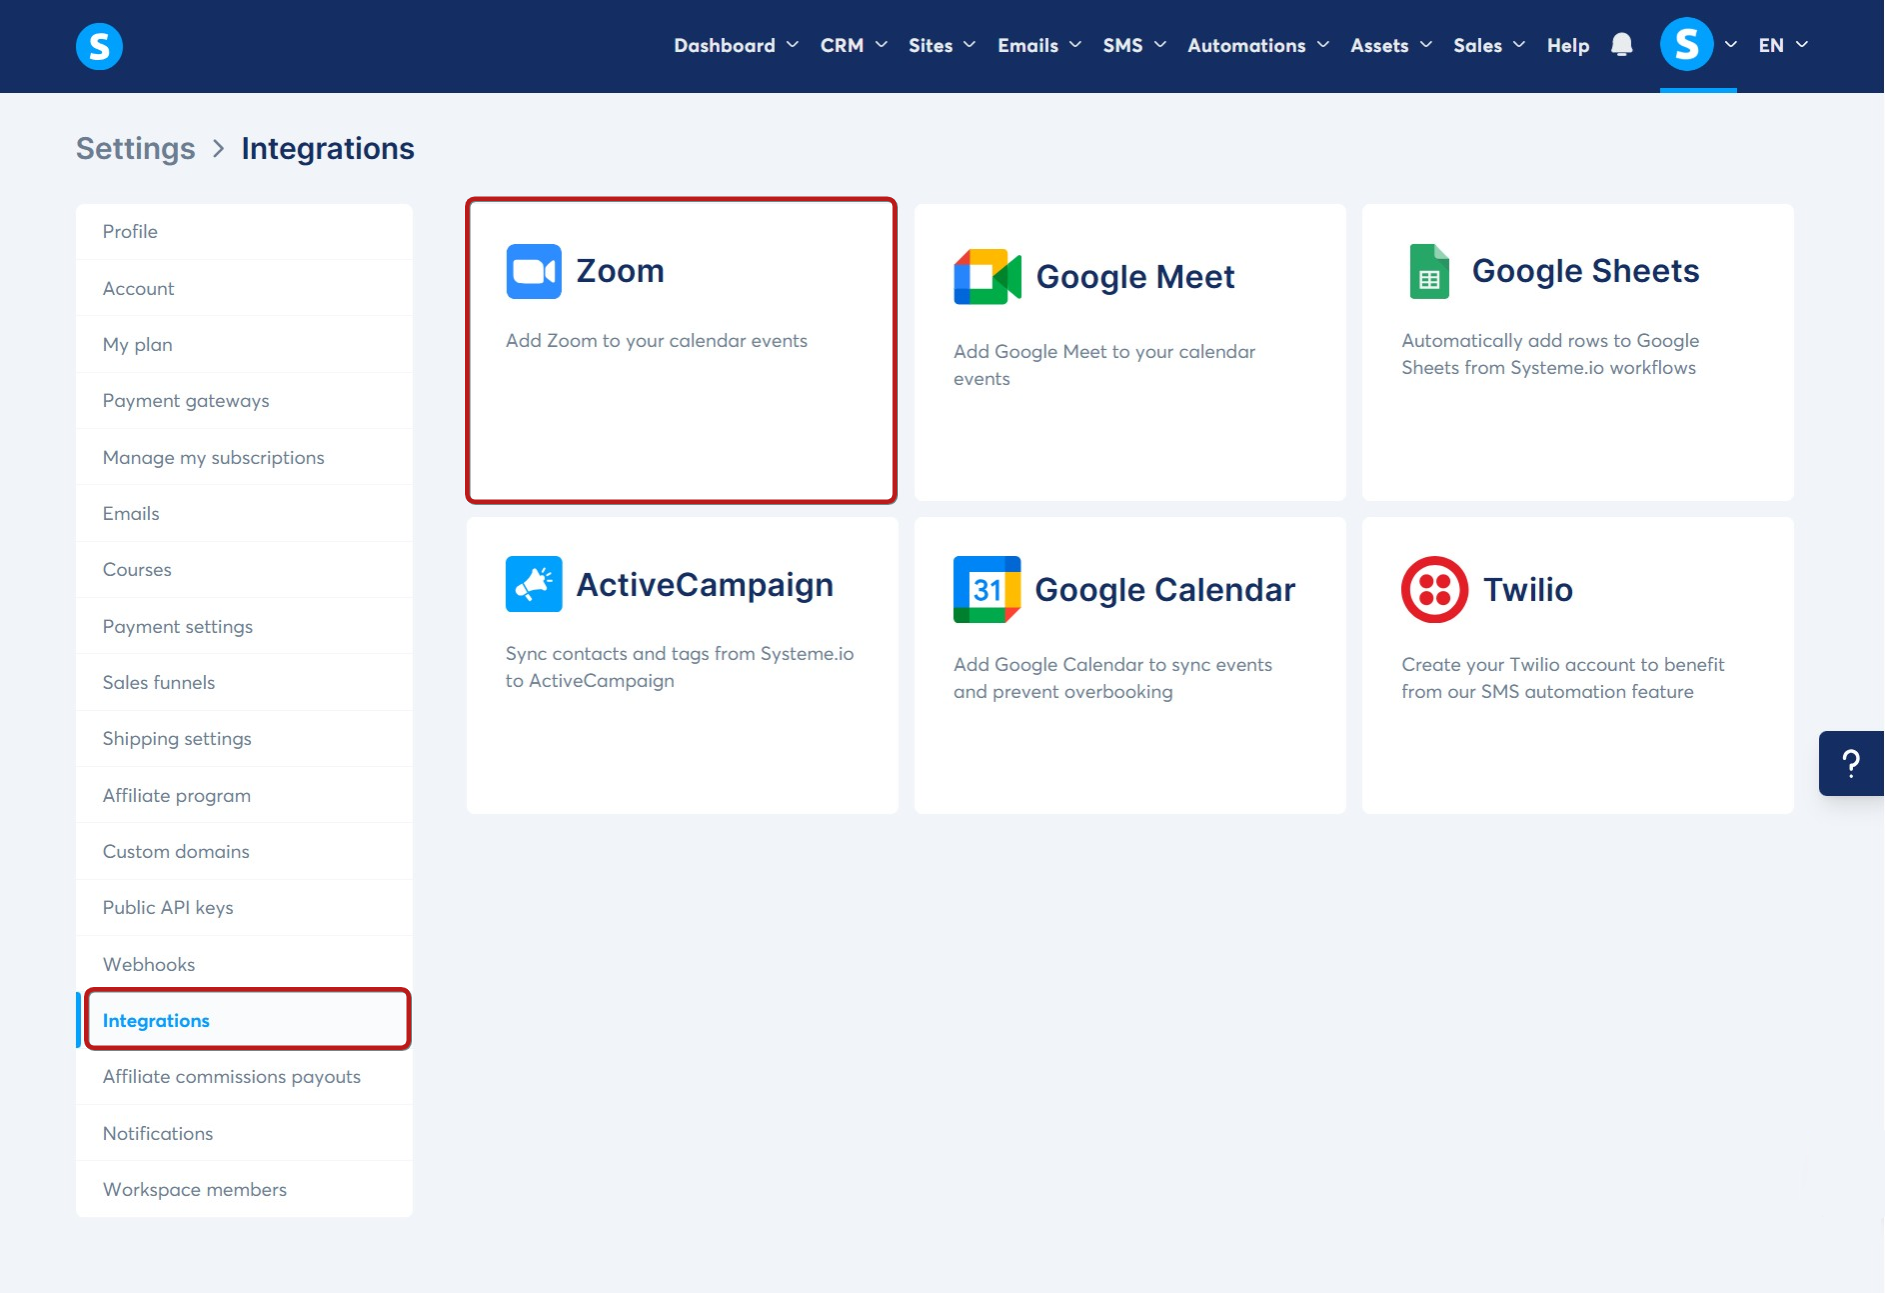Image resolution: width=1885 pixels, height=1293 pixels.
Task: Open the notifications bell
Action: pyautogui.click(x=1622, y=45)
